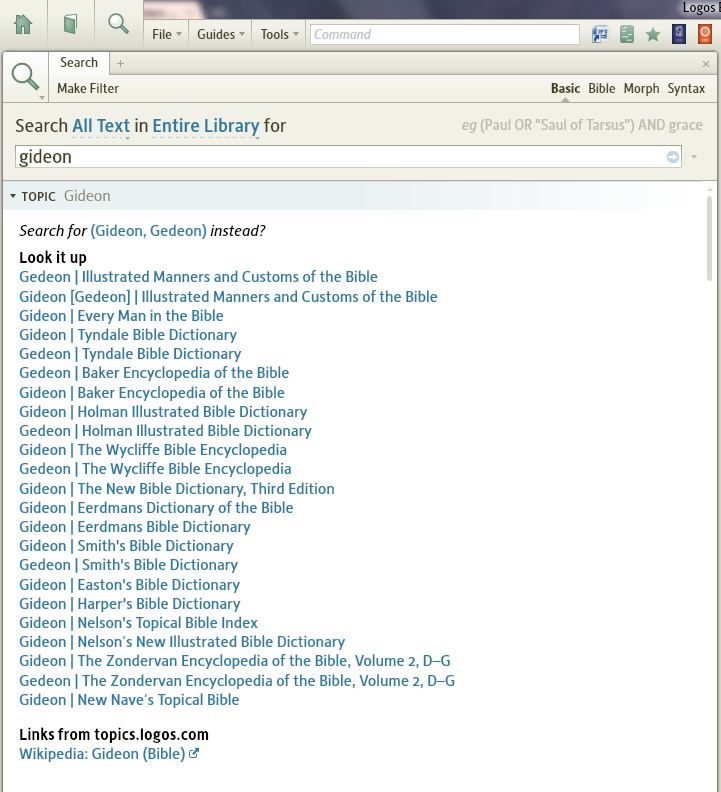The width and height of the screenshot is (721, 792).
Task: Search for (Gideon, Gedeon) instead
Action: coord(149,231)
